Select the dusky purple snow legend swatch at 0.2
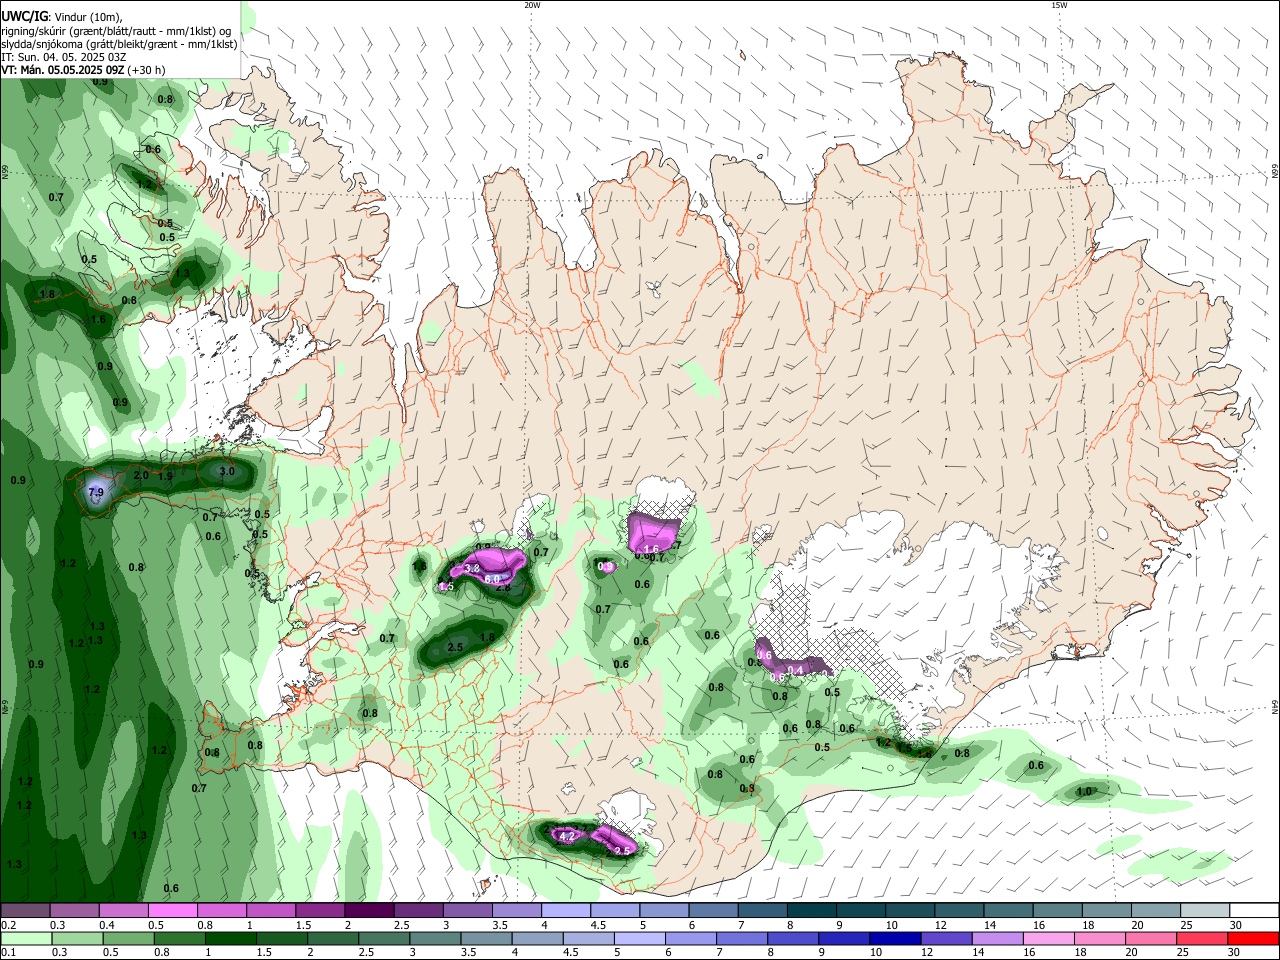The image size is (1280, 960). coord(25,911)
